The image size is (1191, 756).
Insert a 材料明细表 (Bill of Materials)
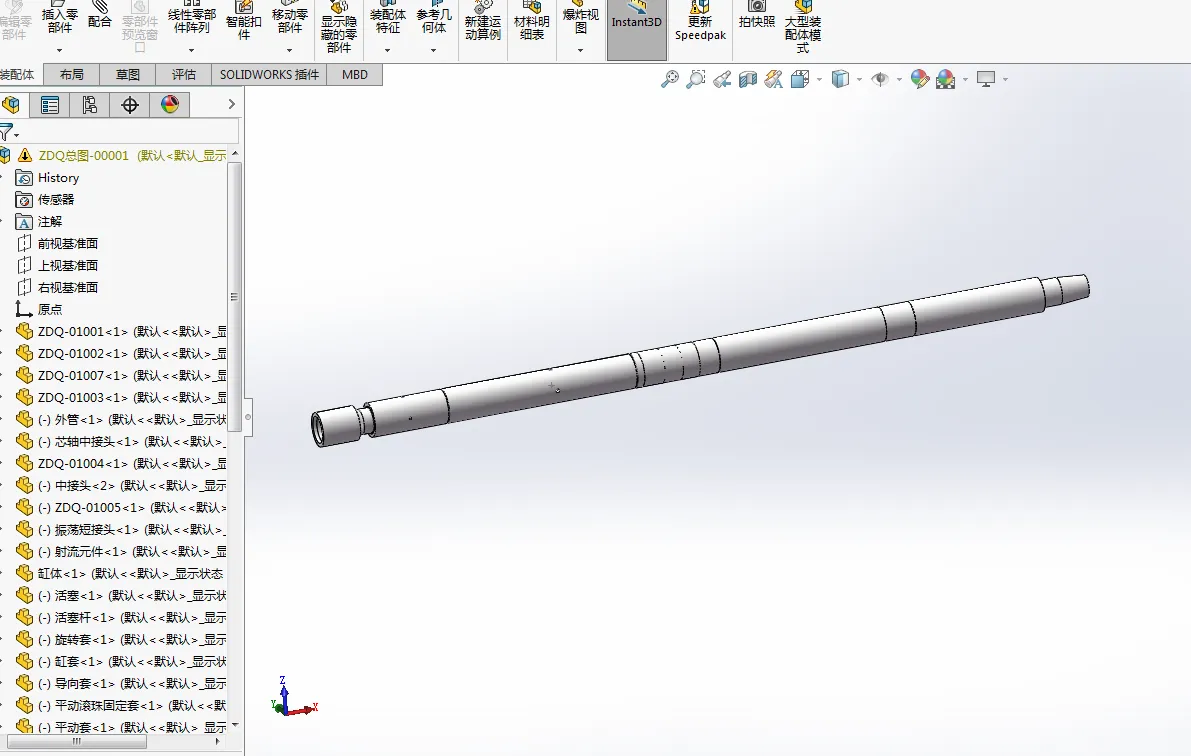532,21
